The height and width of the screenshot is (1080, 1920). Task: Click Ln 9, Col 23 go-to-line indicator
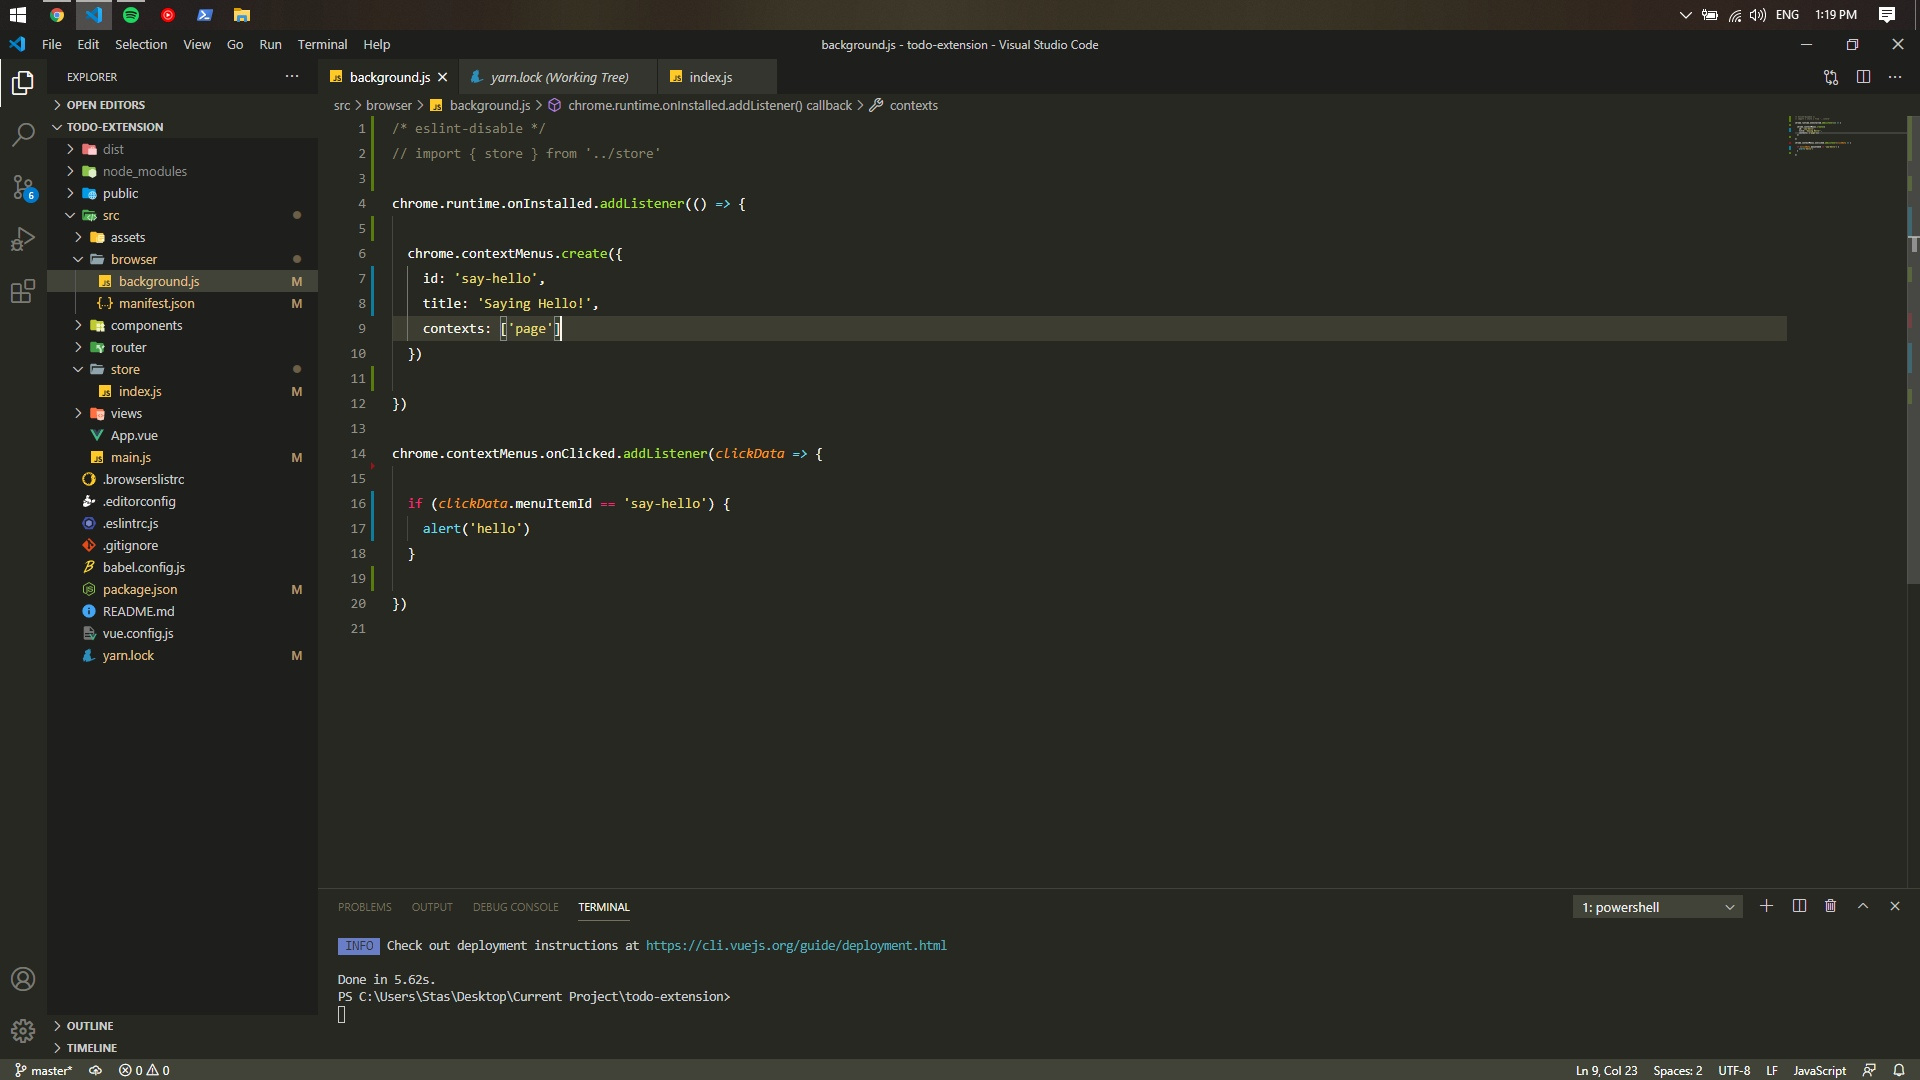tap(1606, 1070)
